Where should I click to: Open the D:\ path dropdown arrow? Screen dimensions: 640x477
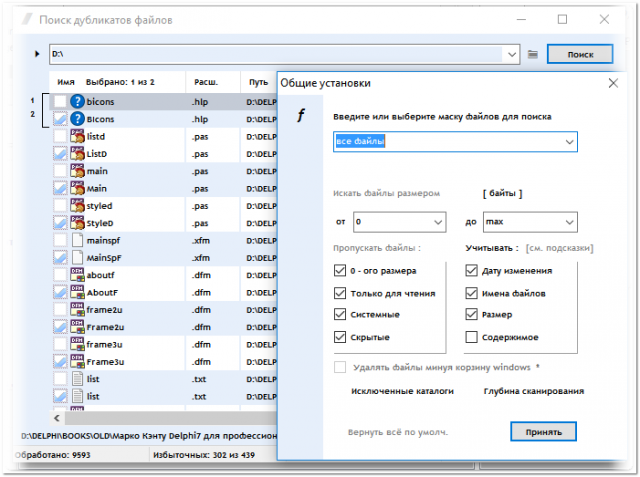512,54
